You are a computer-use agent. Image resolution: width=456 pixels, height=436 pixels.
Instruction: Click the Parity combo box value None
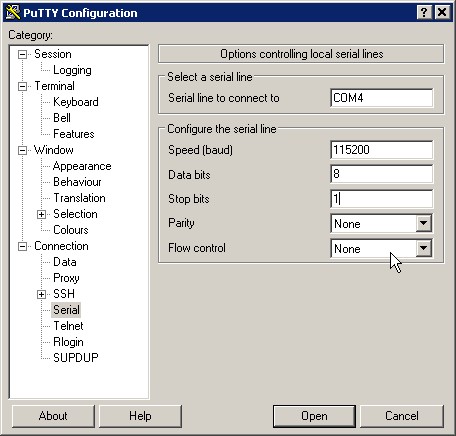click(373, 223)
